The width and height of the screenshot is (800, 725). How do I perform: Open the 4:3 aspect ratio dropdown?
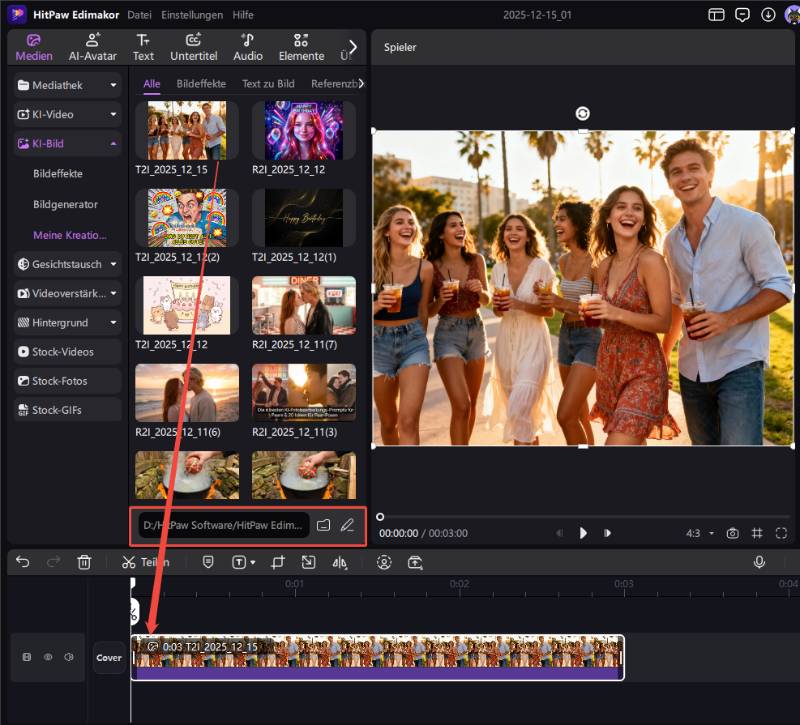[700, 533]
